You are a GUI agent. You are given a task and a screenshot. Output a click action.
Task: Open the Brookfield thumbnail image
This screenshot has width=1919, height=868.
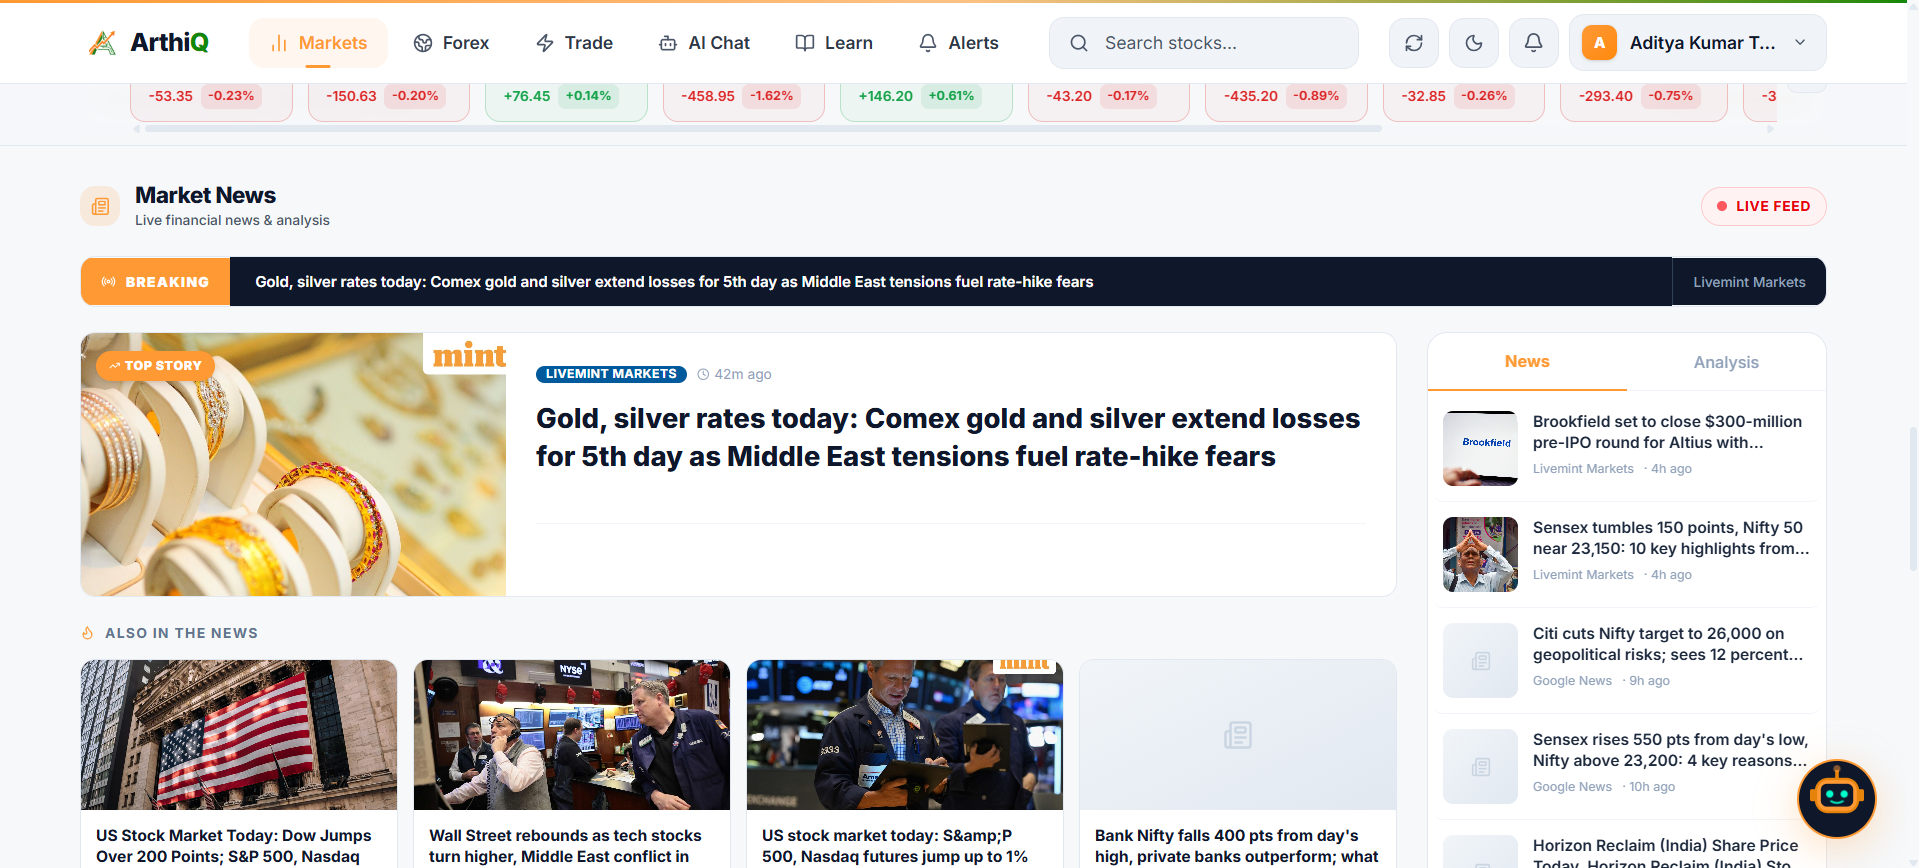click(x=1480, y=448)
